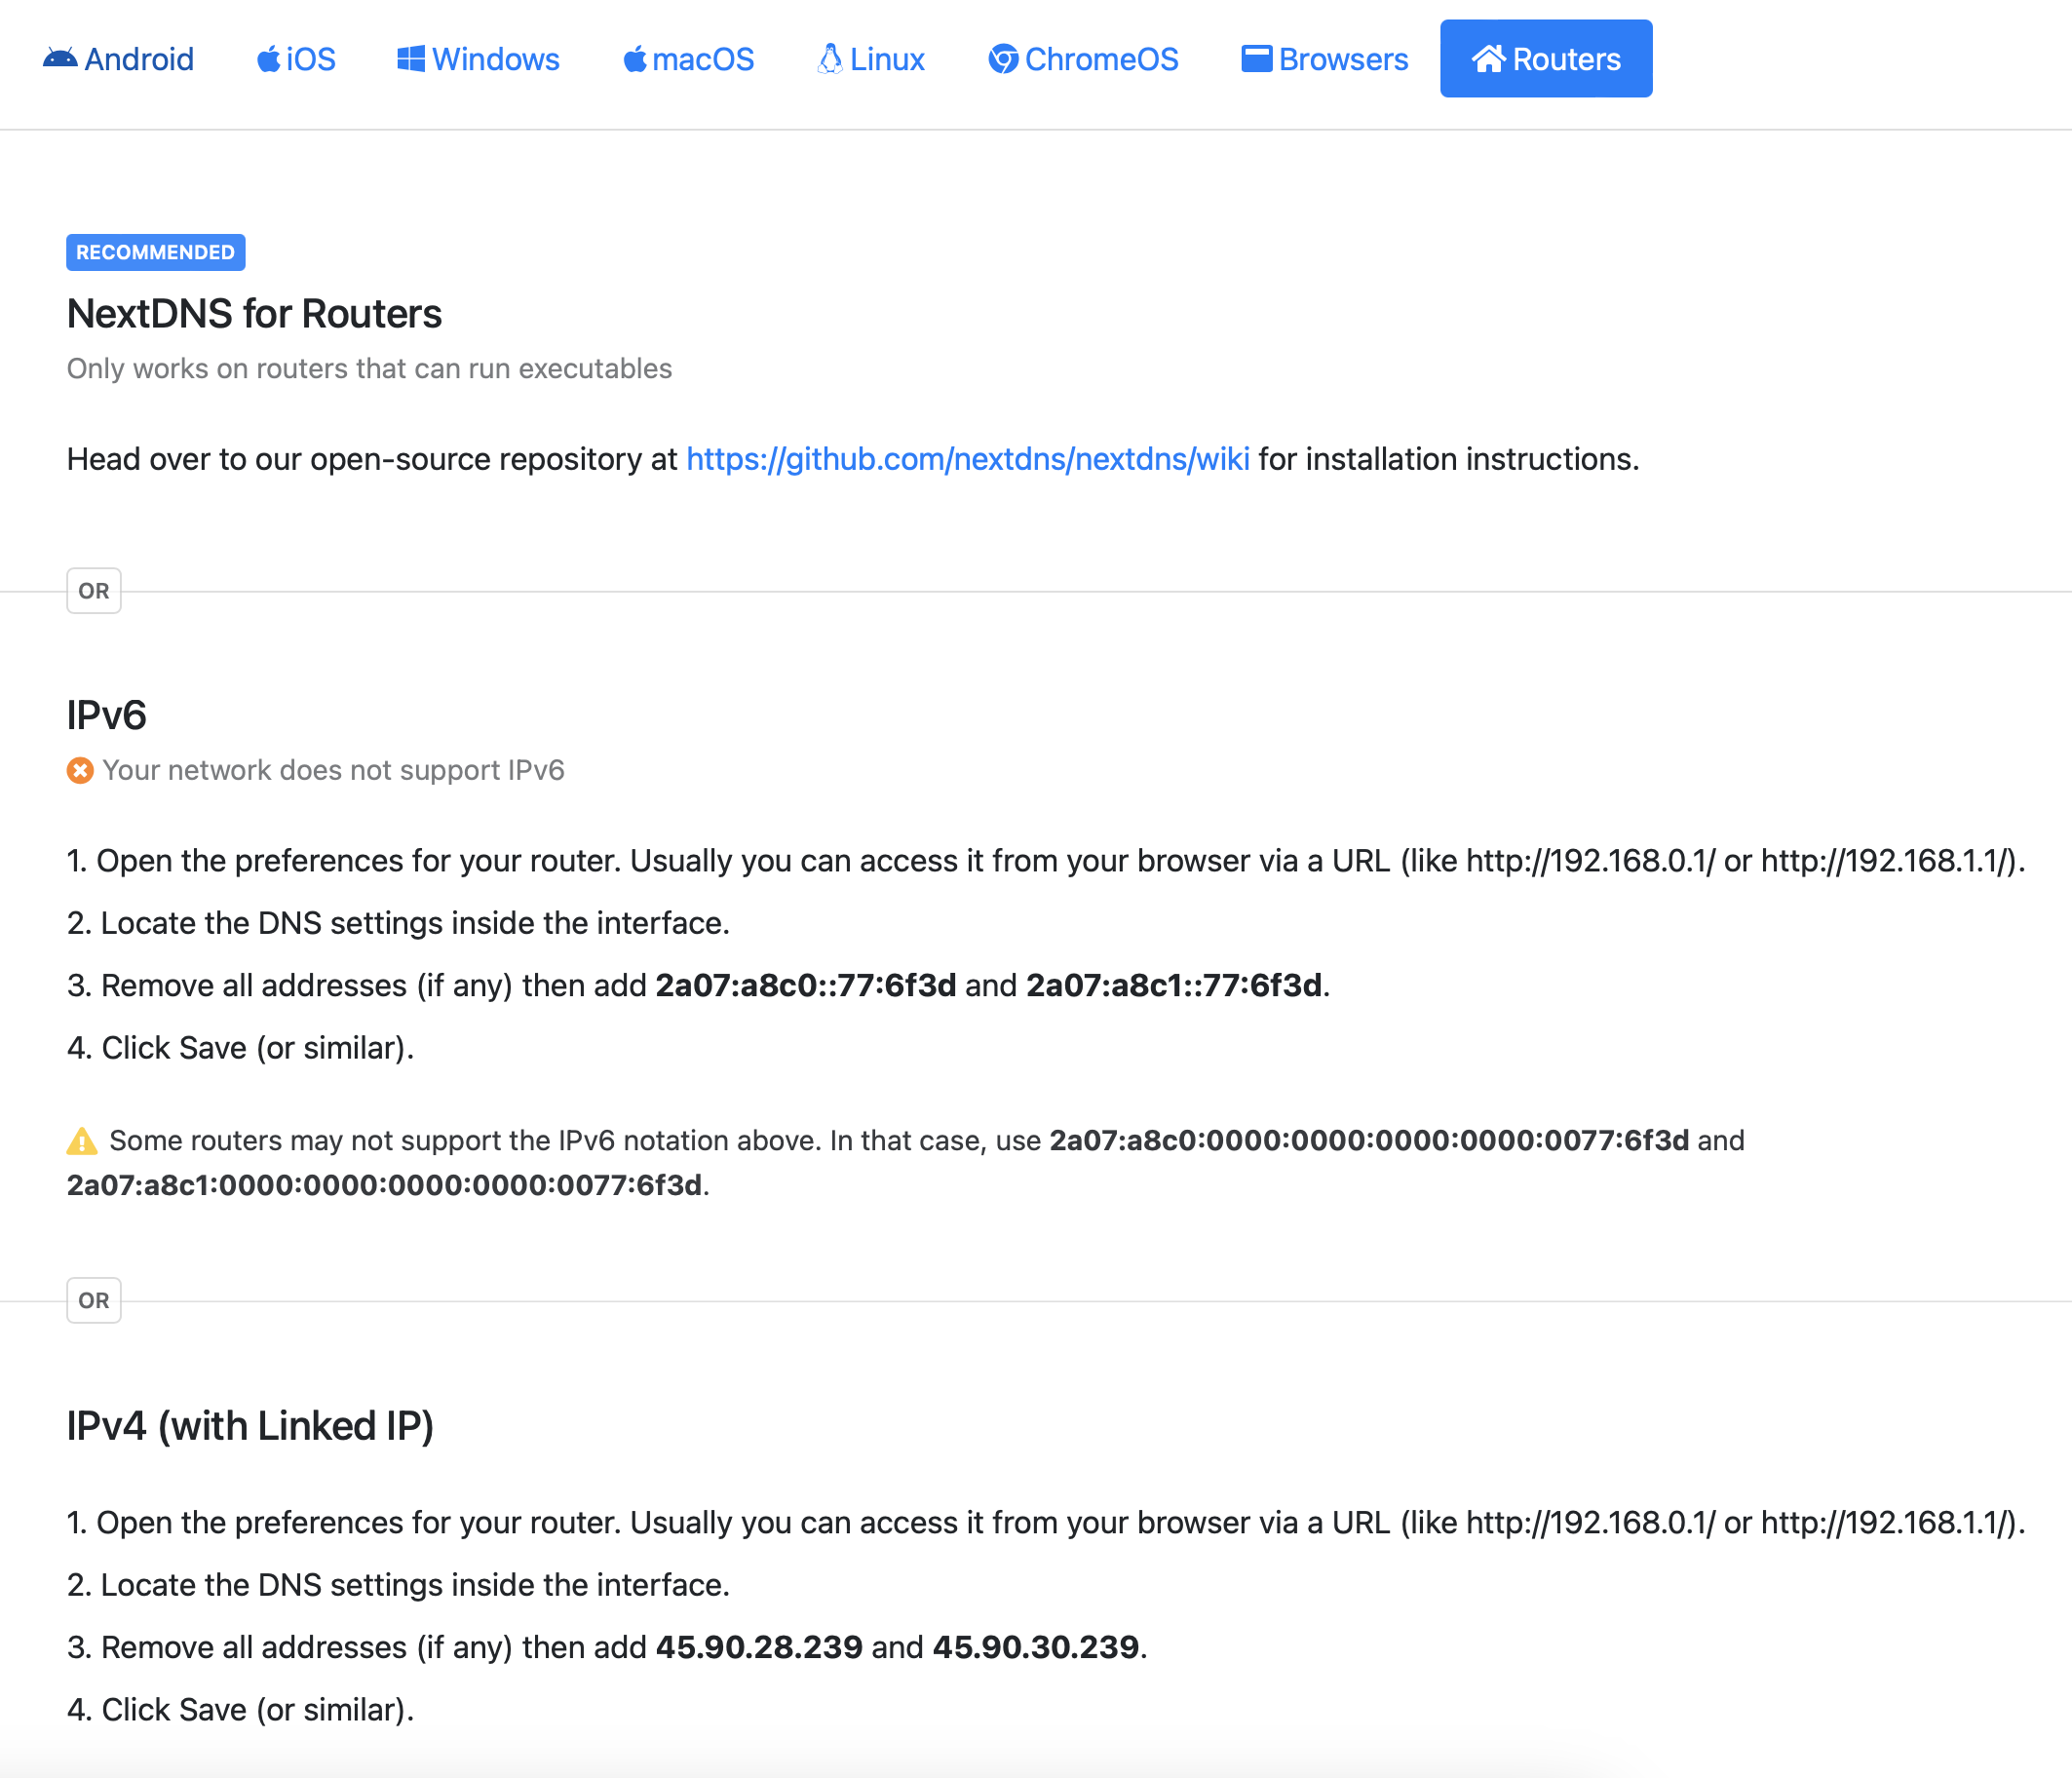Click the IPv6 section heading

point(106,715)
